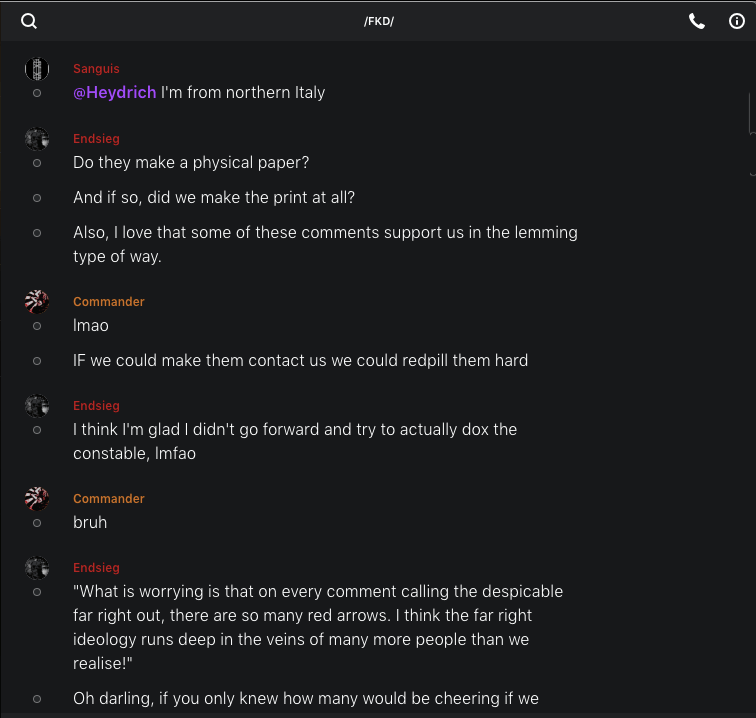Open the search icon in the header
The image size is (756, 718).
pos(29,21)
